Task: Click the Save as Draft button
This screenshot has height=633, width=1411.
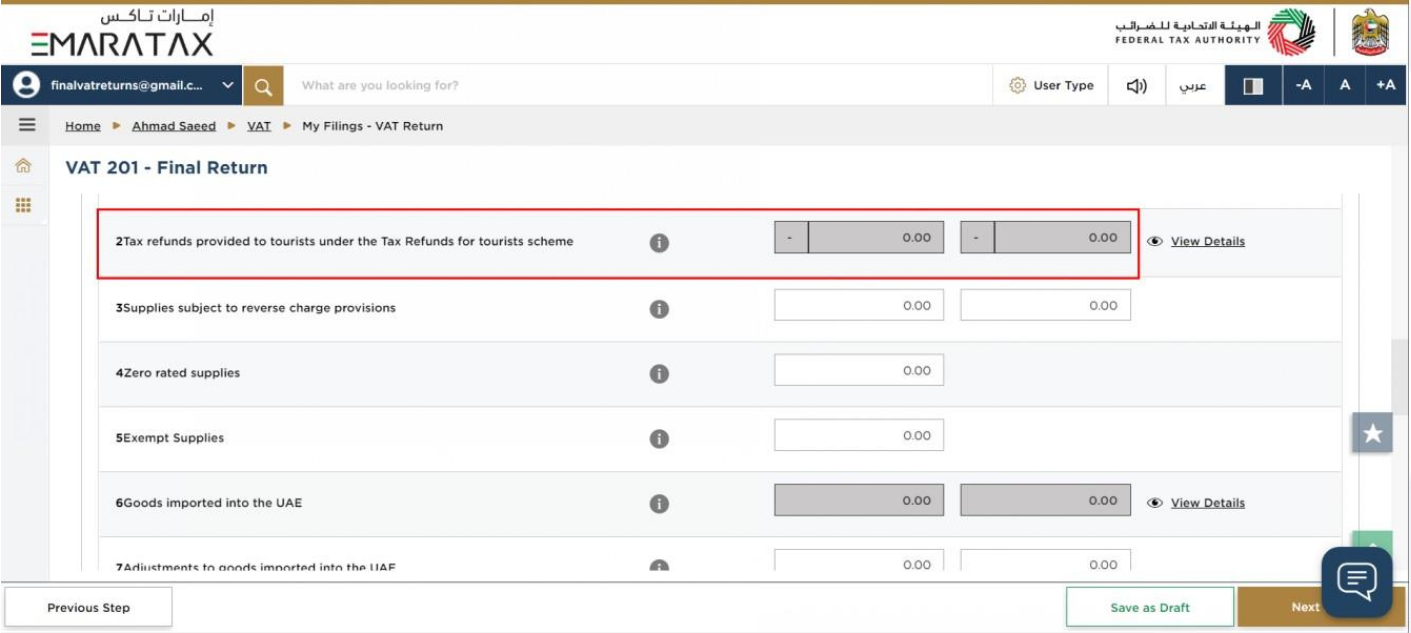Action: (1150, 607)
